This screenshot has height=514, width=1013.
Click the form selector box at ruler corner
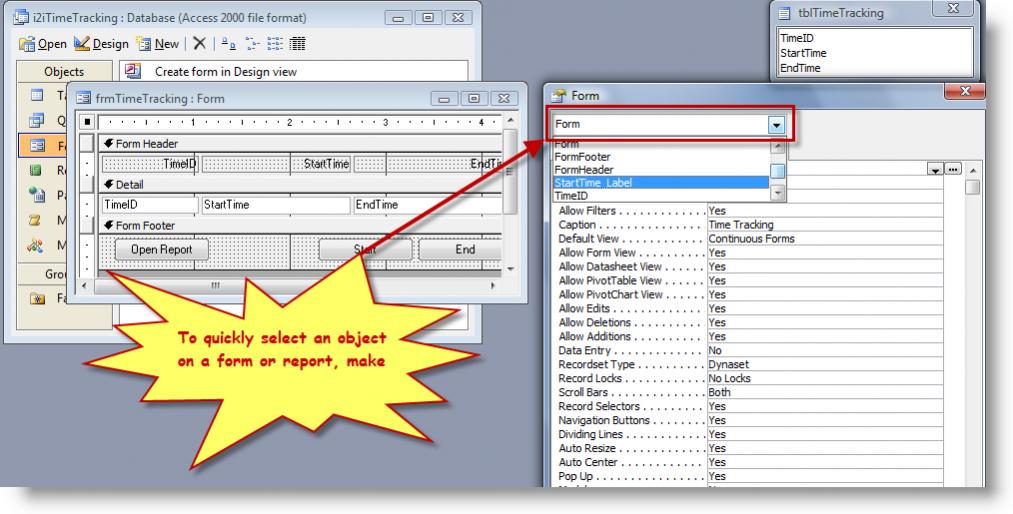pyautogui.click(x=87, y=121)
